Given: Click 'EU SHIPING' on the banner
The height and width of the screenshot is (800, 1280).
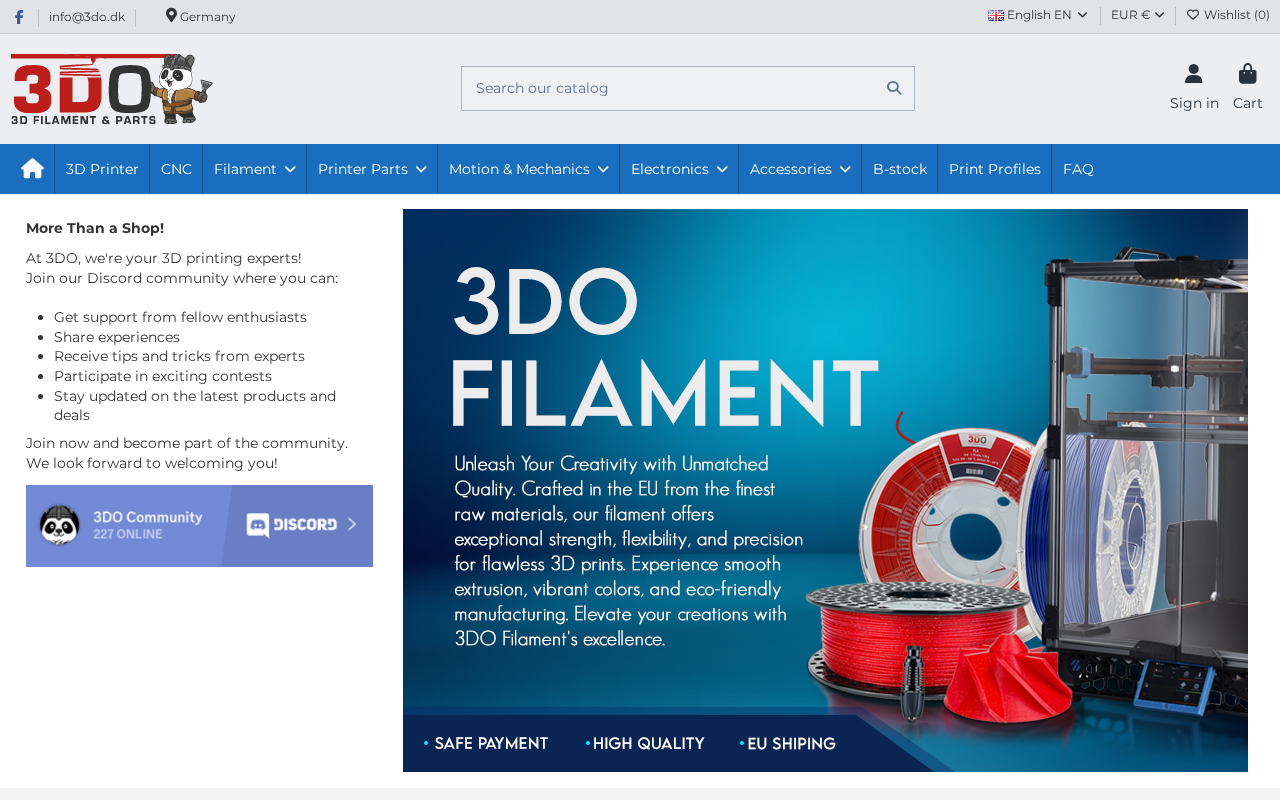Looking at the screenshot, I should click(791, 743).
